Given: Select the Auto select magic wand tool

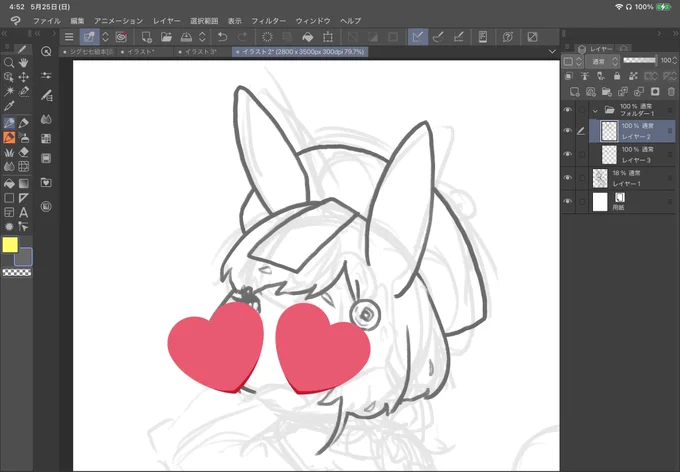Looking at the screenshot, I should (9, 91).
